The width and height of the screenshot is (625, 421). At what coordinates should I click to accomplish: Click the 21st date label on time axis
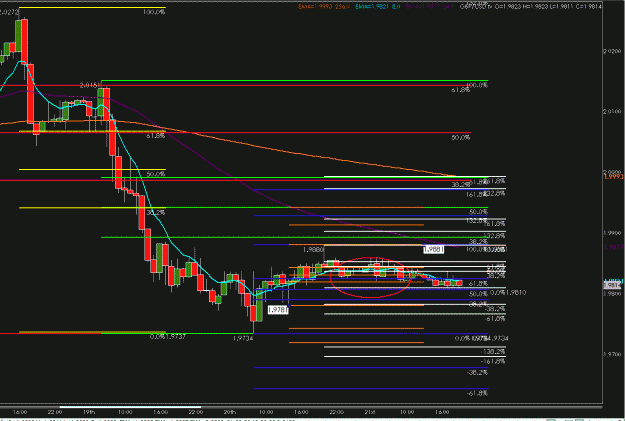pyautogui.click(x=370, y=412)
